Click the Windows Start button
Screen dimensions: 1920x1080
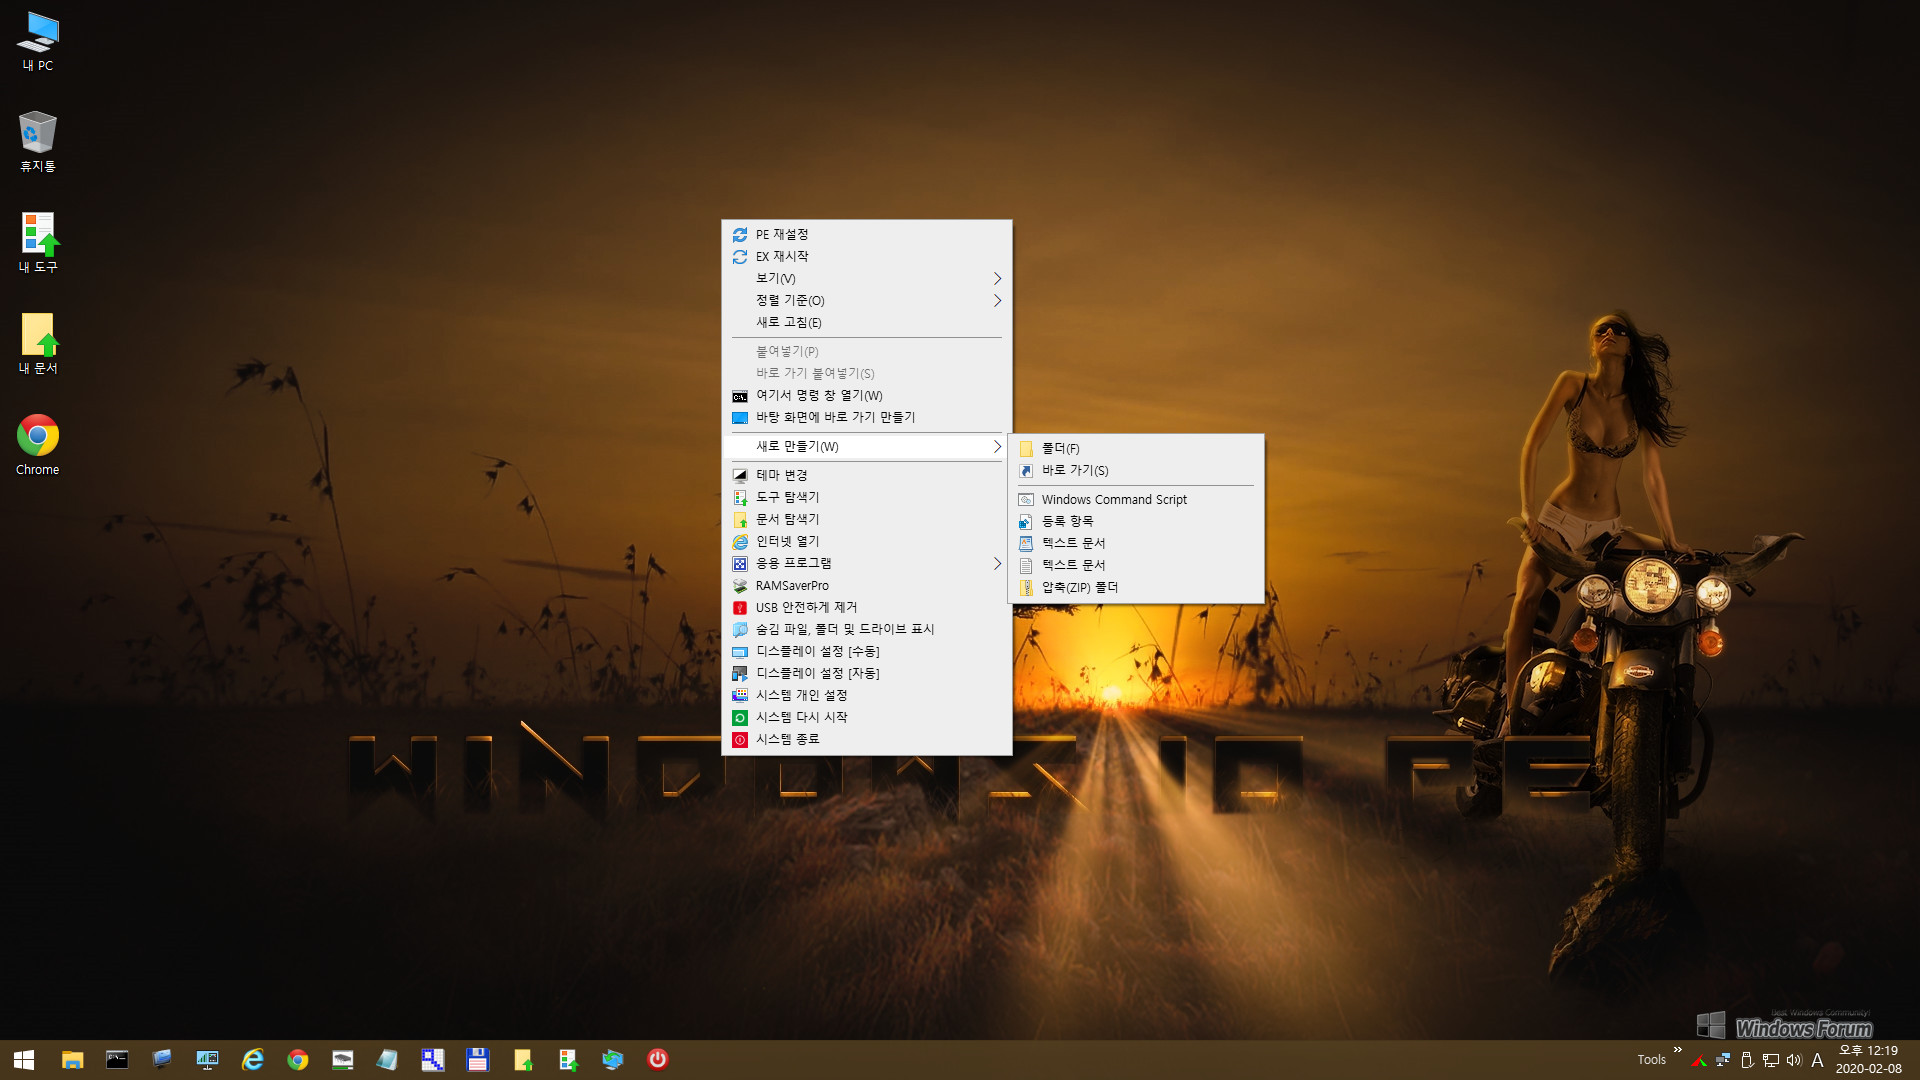coord(24,1059)
